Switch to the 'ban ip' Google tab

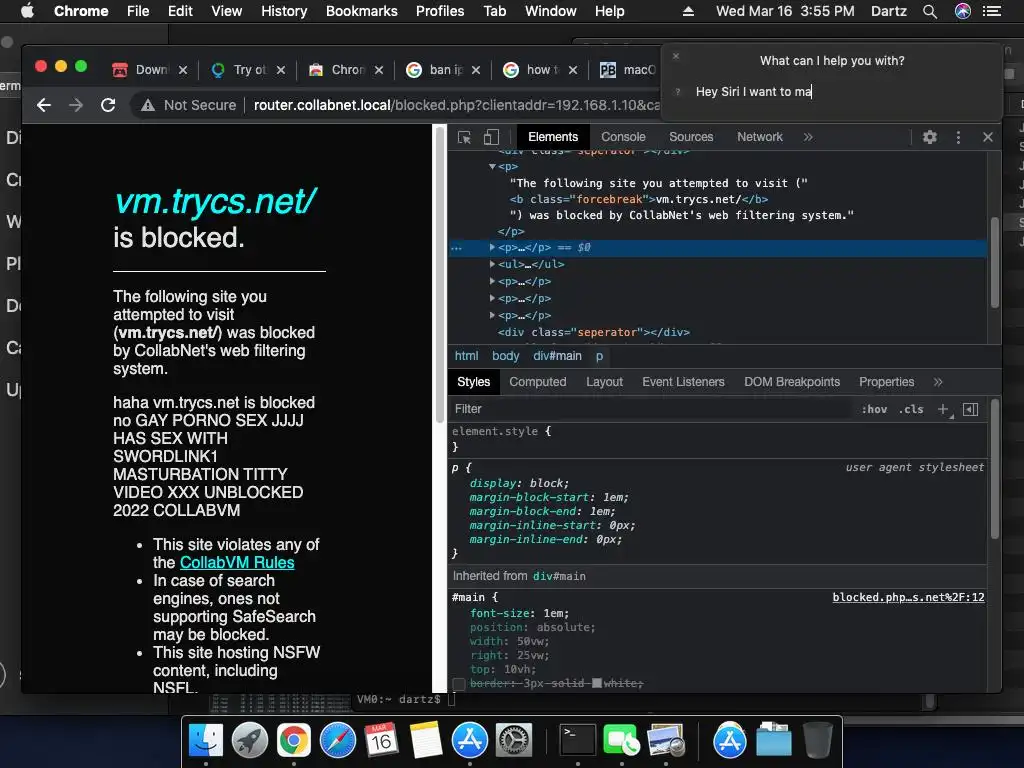pyautogui.click(x=444, y=70)
